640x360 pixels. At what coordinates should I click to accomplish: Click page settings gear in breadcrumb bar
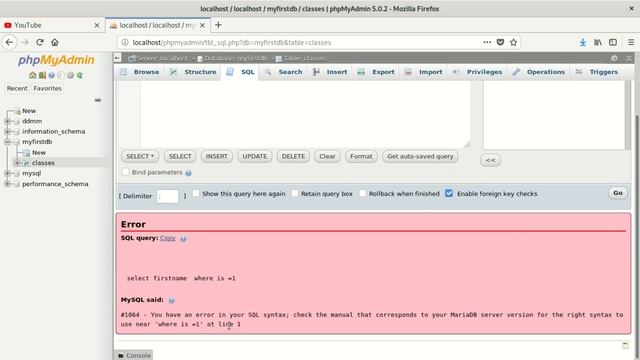point(614,58)
